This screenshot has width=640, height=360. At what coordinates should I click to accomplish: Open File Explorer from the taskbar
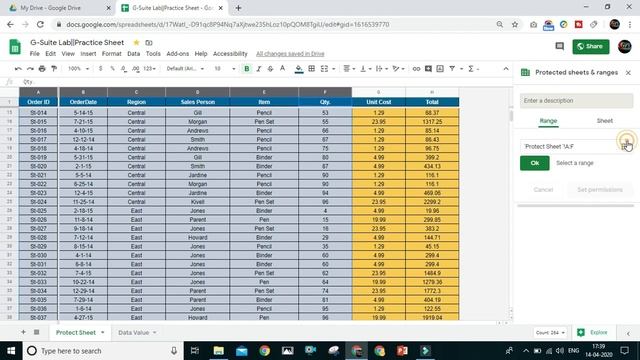tap(219, 351)
